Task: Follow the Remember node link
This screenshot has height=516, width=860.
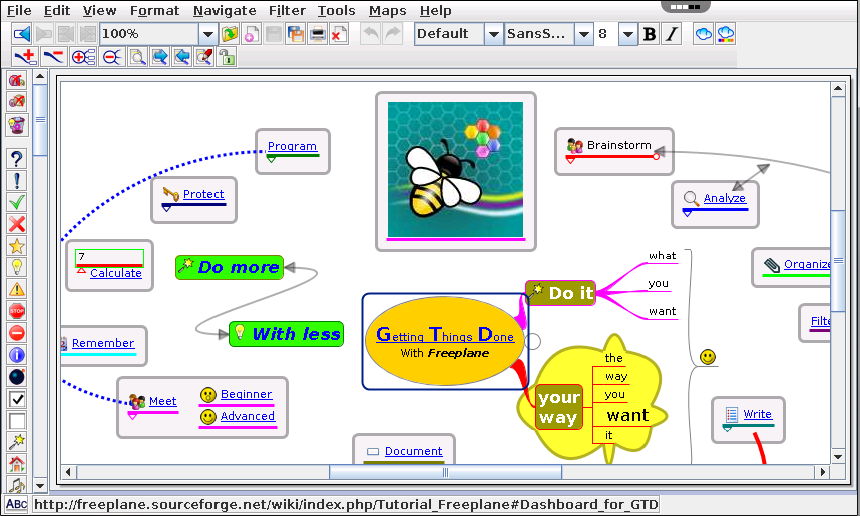Action: coord(103,343)
